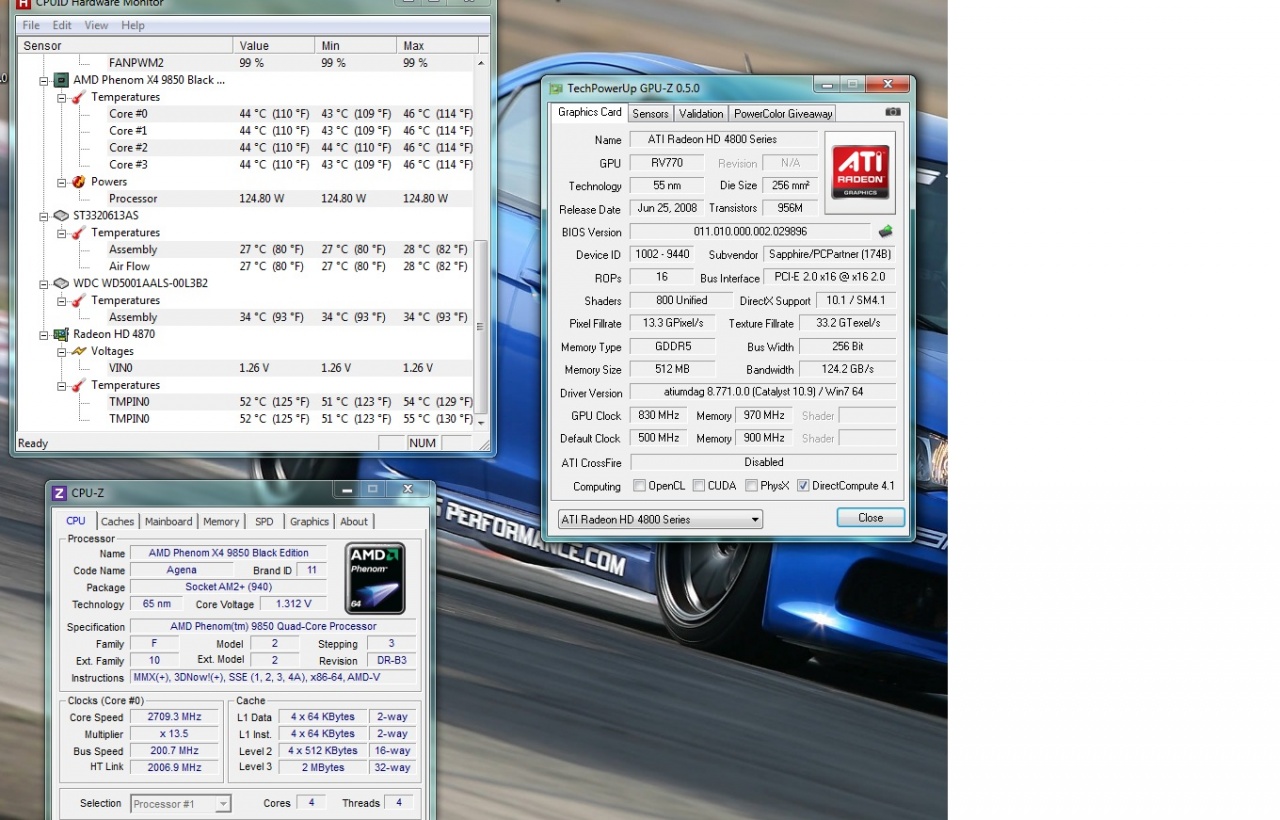Click the CPU-Z title bar Z icon

59,492
